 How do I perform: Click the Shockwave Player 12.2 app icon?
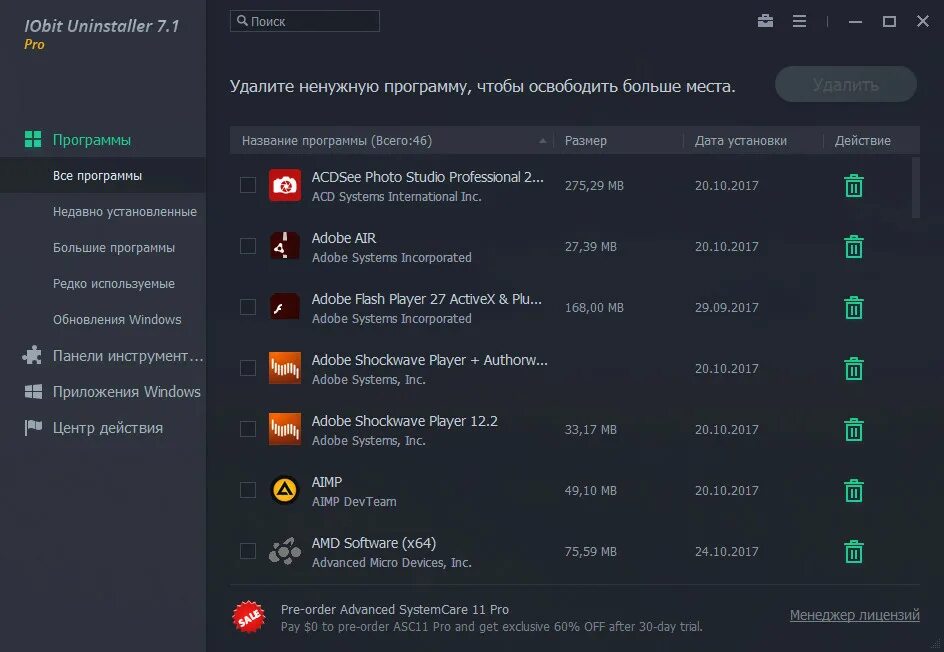285,429
